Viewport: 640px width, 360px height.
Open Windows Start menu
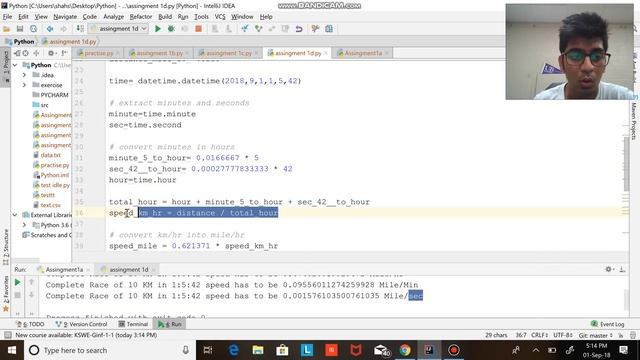[x=11, y=350]
